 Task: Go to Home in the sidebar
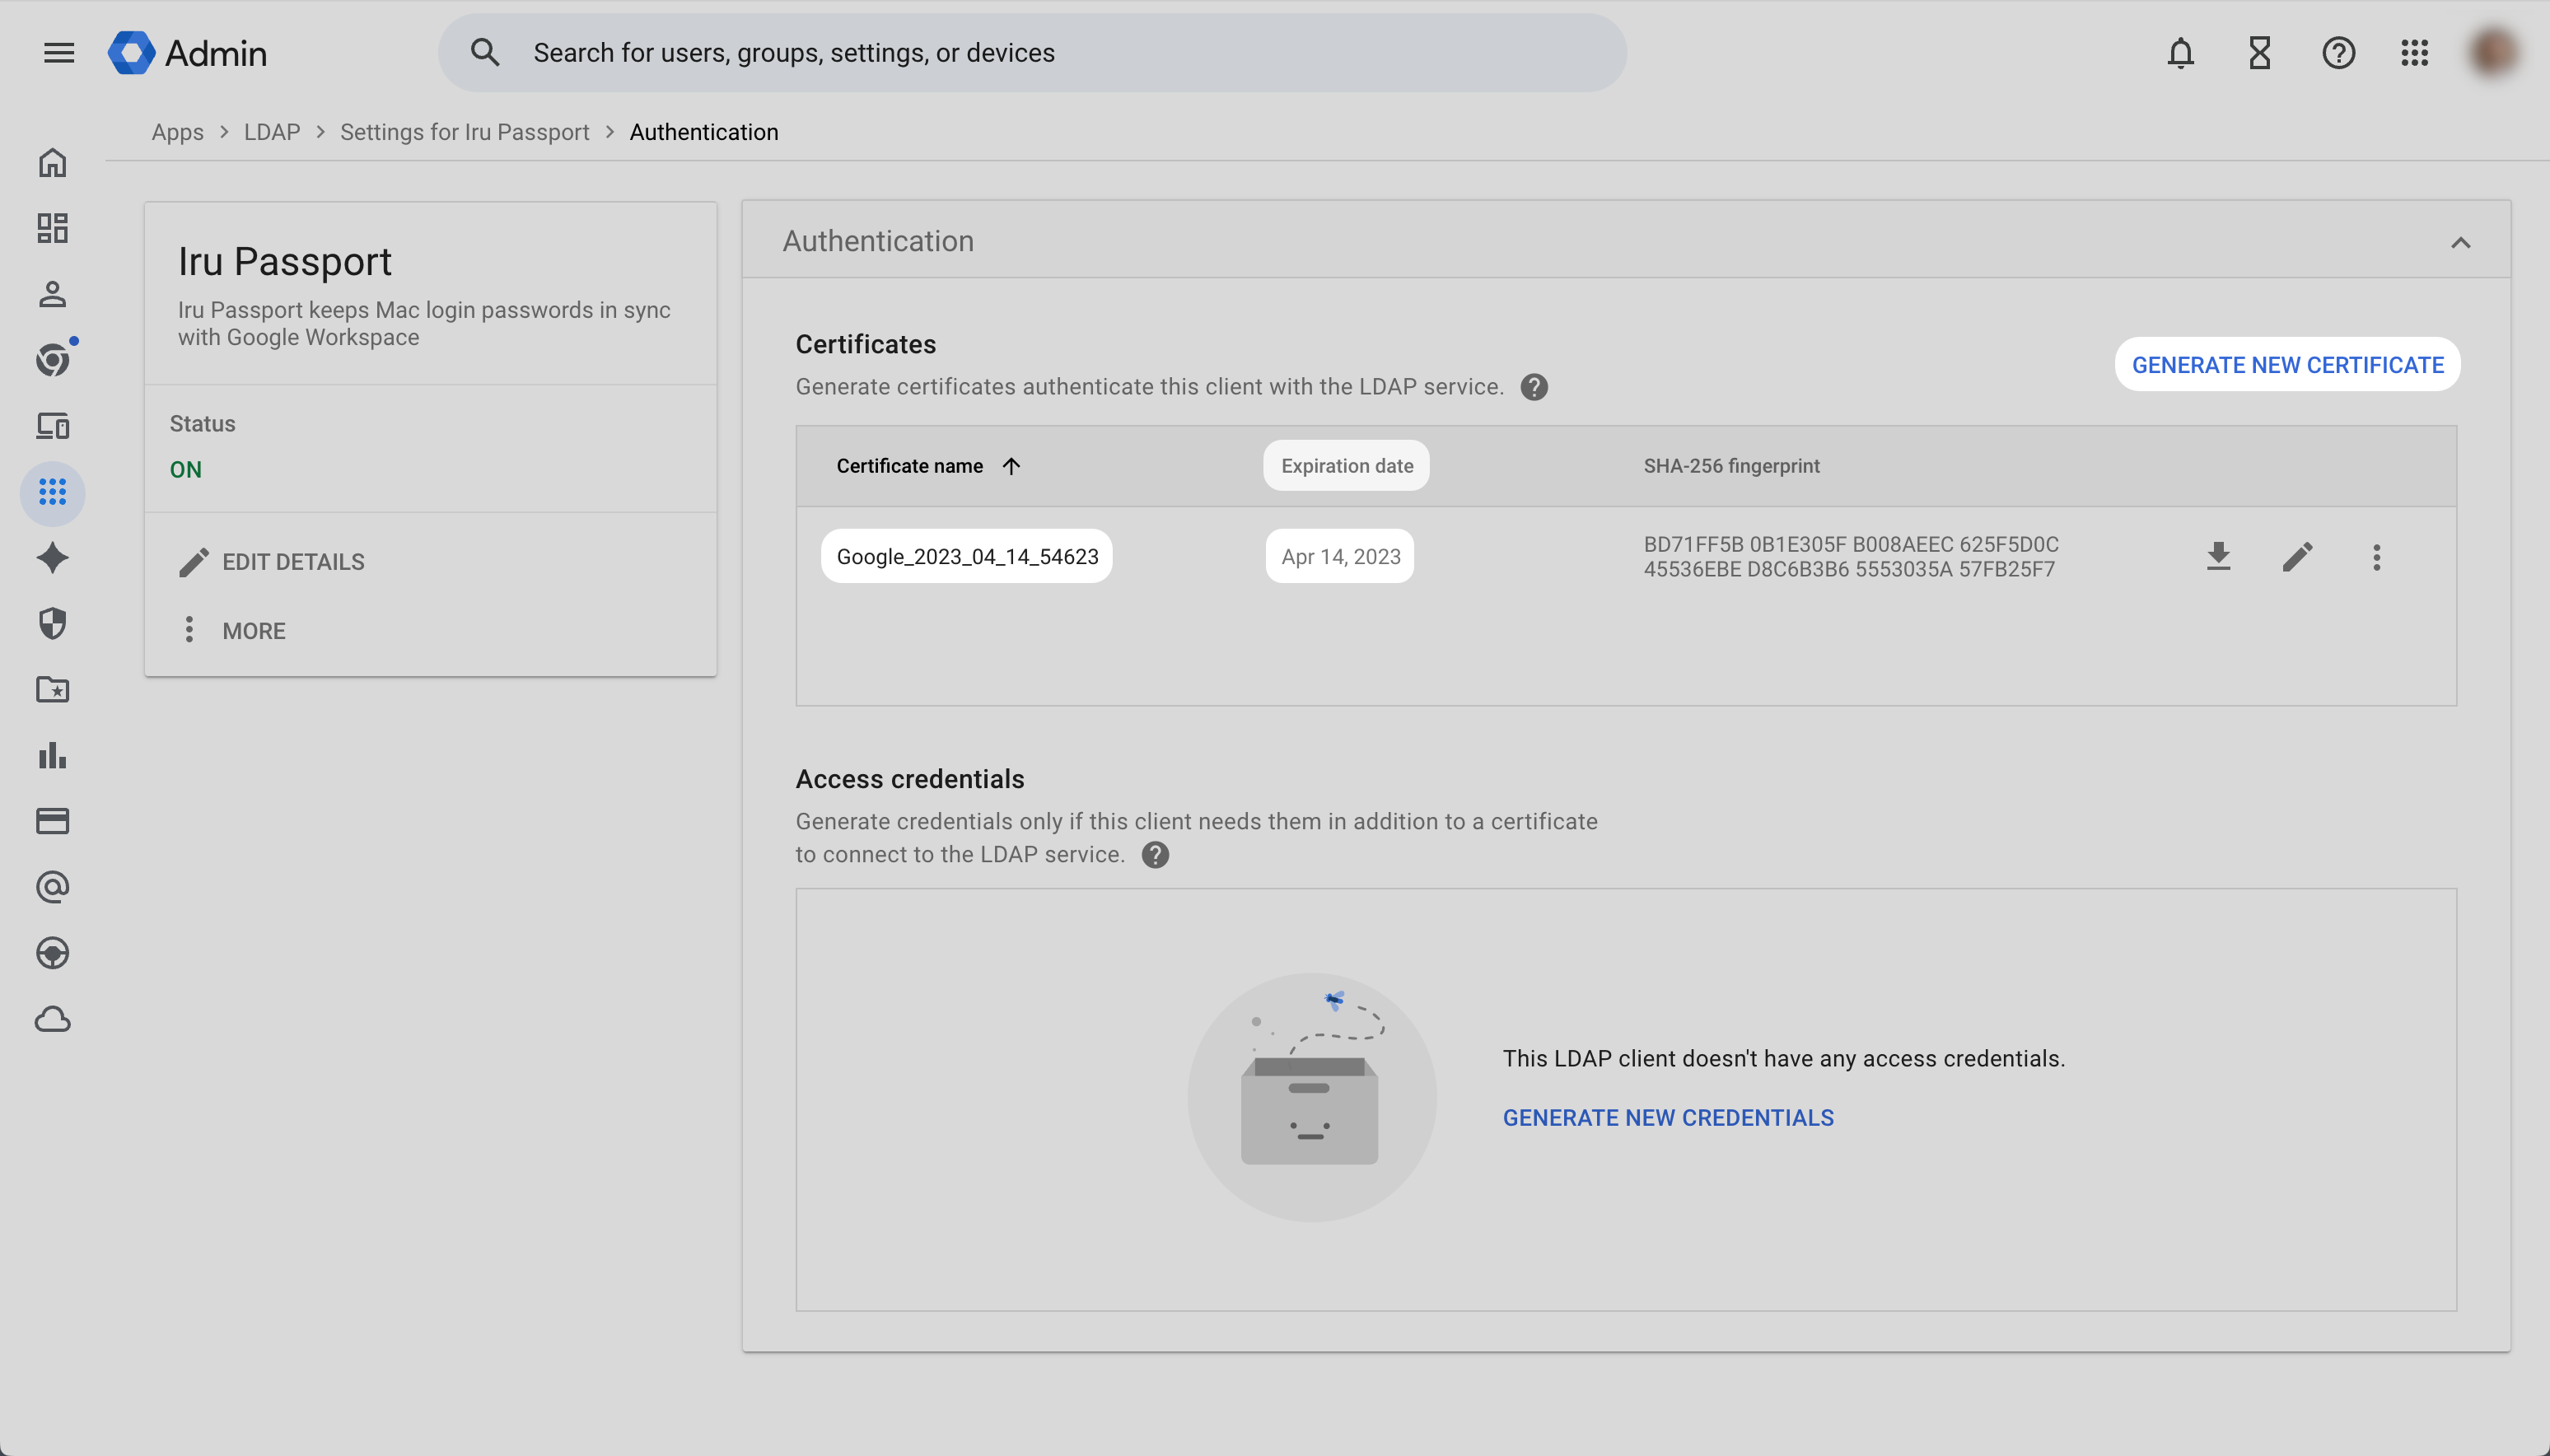(x=52, y=163)
